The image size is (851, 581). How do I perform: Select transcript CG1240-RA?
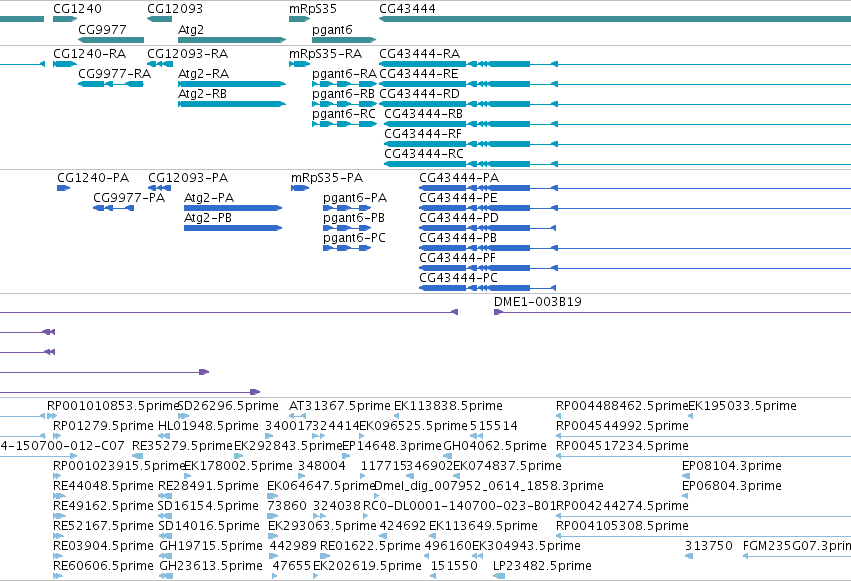(65, 64)
